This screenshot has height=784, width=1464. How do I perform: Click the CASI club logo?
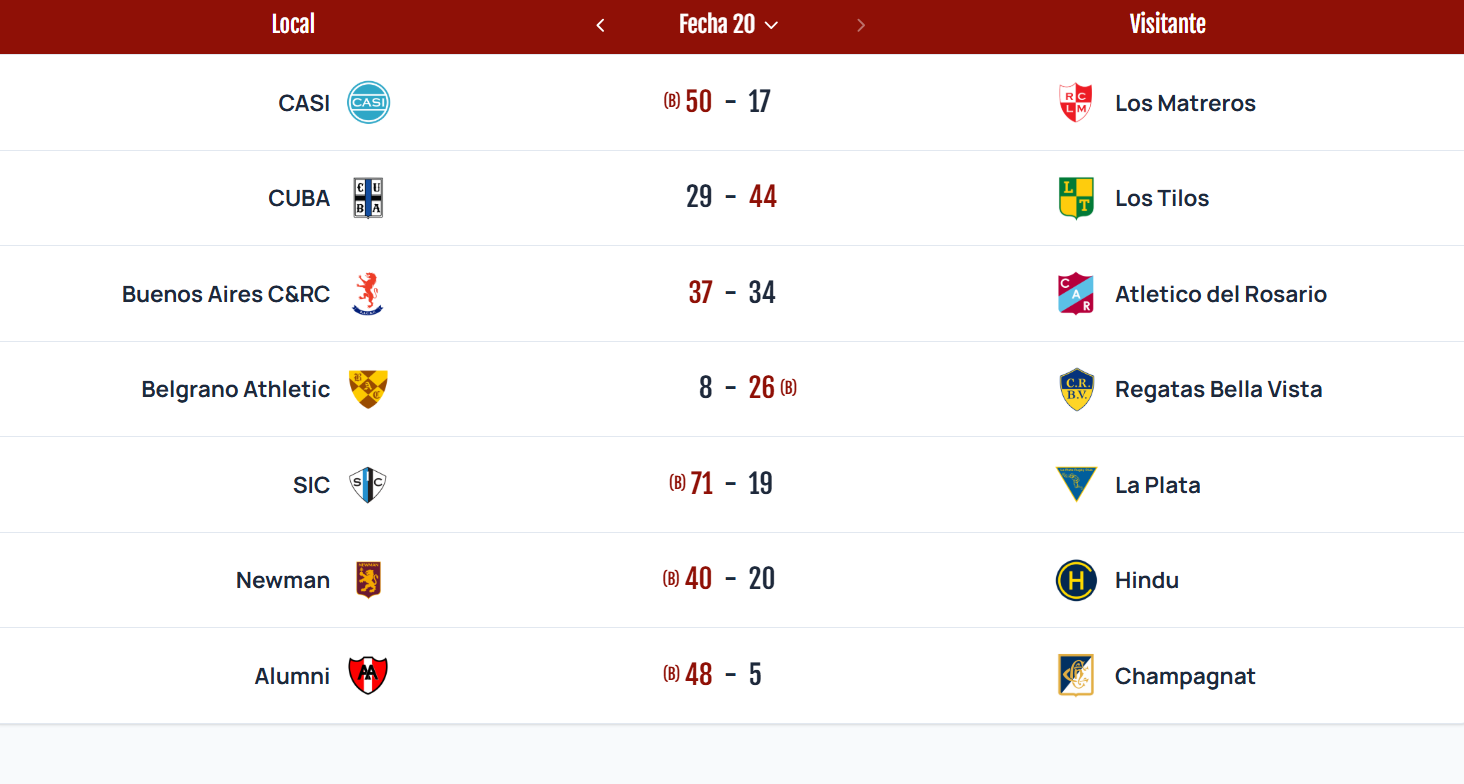[368, 103]
